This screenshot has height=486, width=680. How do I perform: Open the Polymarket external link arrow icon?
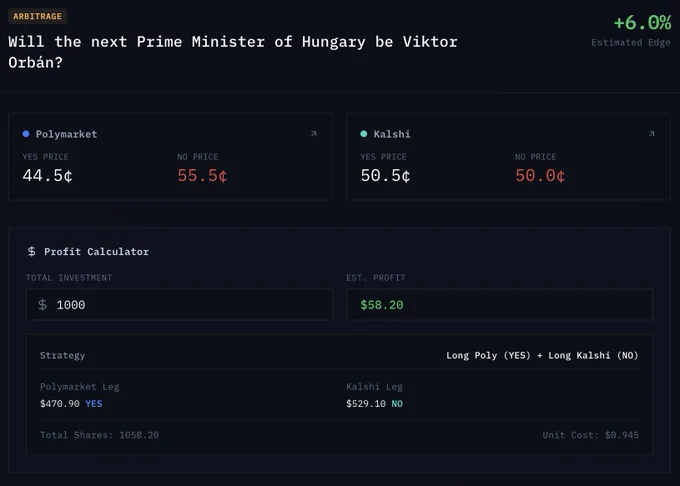click(314, 134)
